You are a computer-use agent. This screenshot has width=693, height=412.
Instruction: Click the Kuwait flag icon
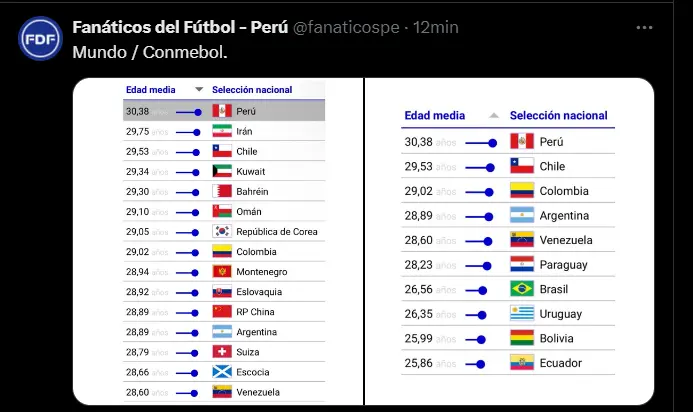[x=222, y=171]
